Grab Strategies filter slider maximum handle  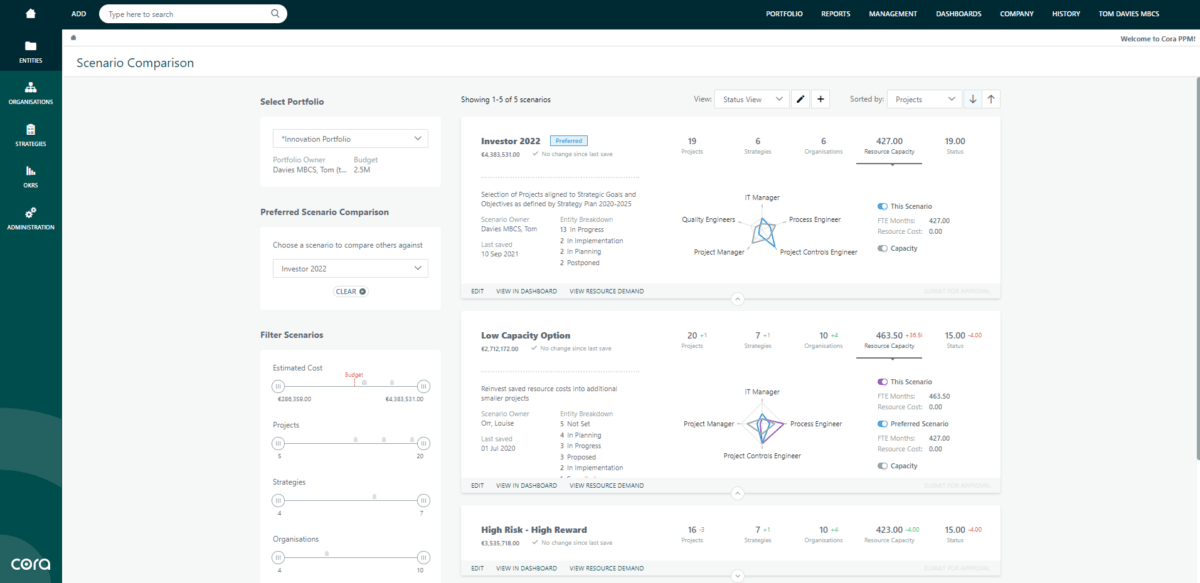[x=423, y=500]
